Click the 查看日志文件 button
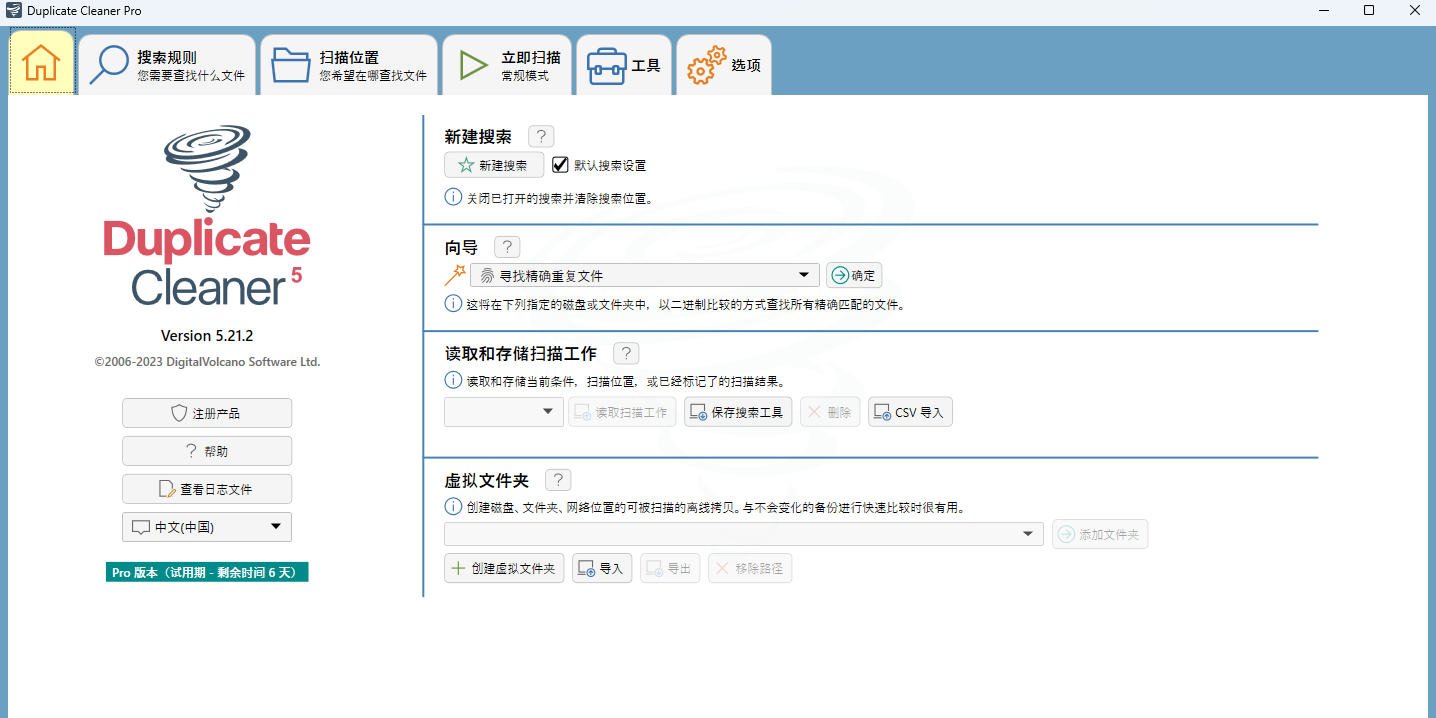Image resolution: width=1436 pixels, height=718 pixels. pyautogui.click(x=206, y=488)
